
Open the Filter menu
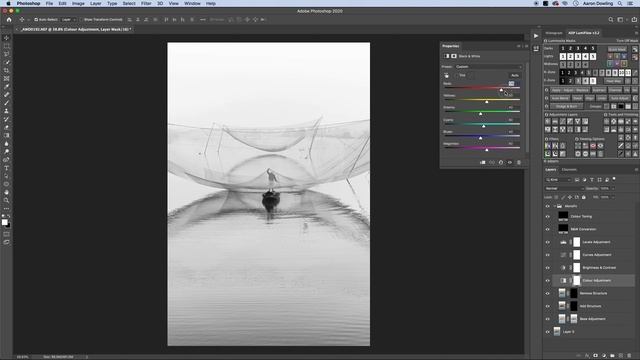(x=146, y=3)
